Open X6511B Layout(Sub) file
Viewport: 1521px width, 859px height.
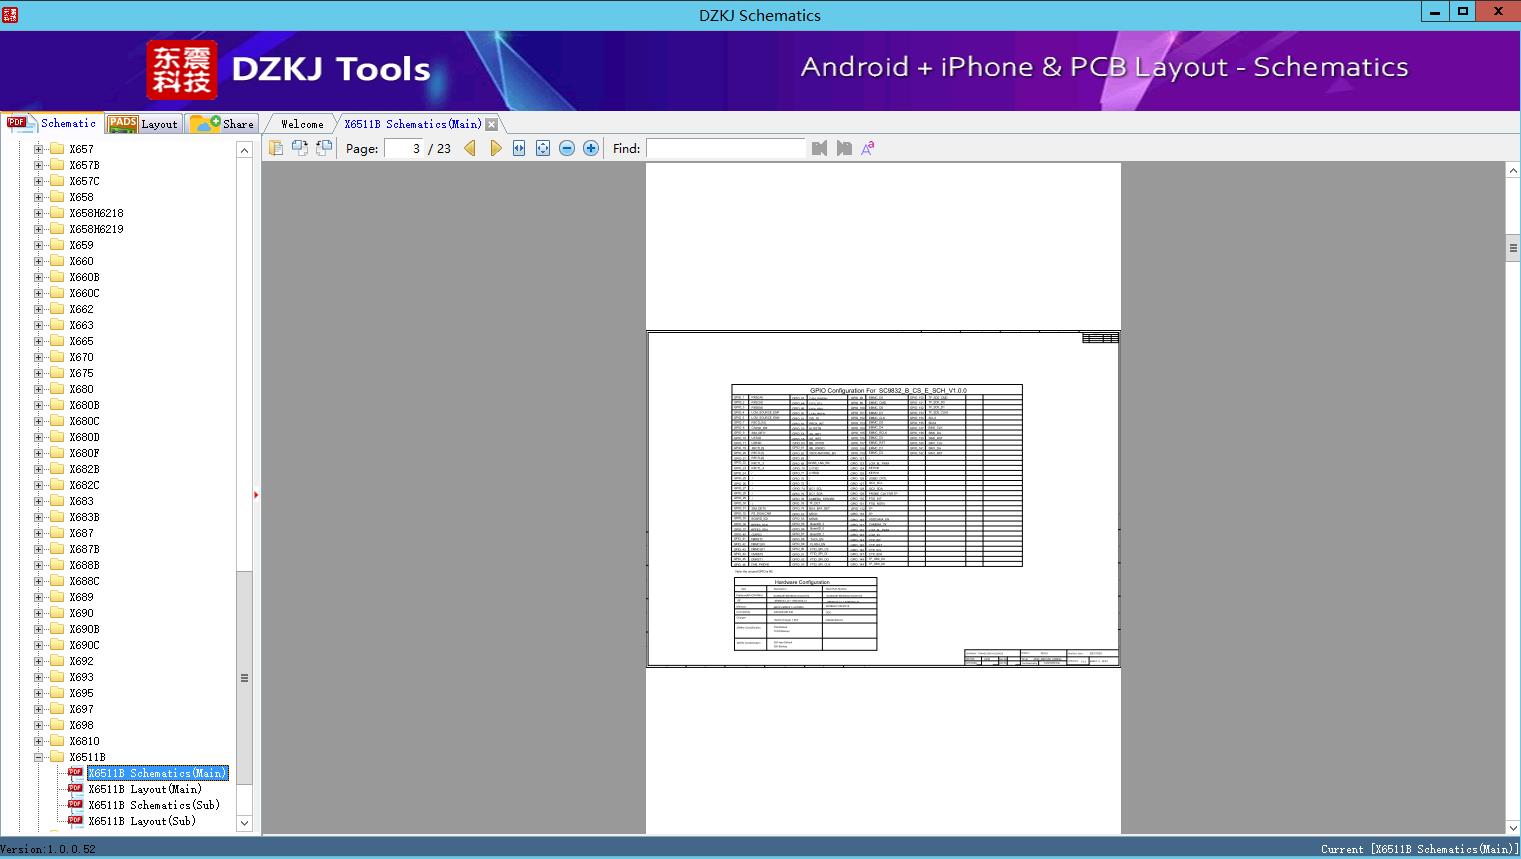142,821
